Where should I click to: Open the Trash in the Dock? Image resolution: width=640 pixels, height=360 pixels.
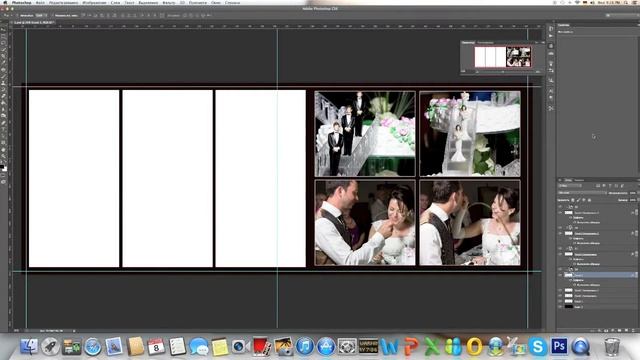[x=611, y=347]
